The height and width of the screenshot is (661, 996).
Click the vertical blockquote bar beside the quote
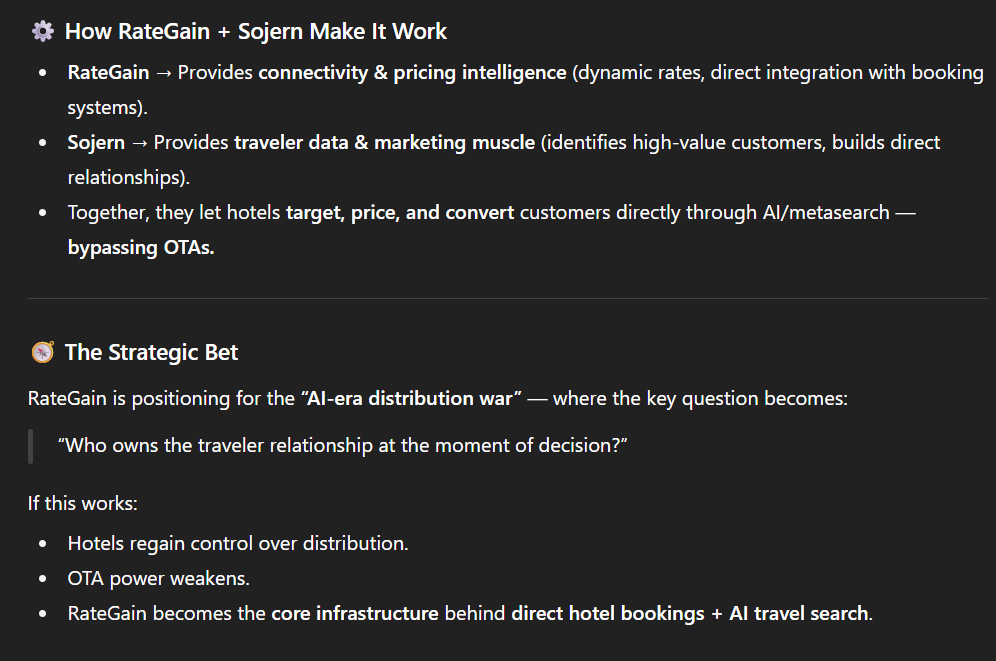point(31,446)
